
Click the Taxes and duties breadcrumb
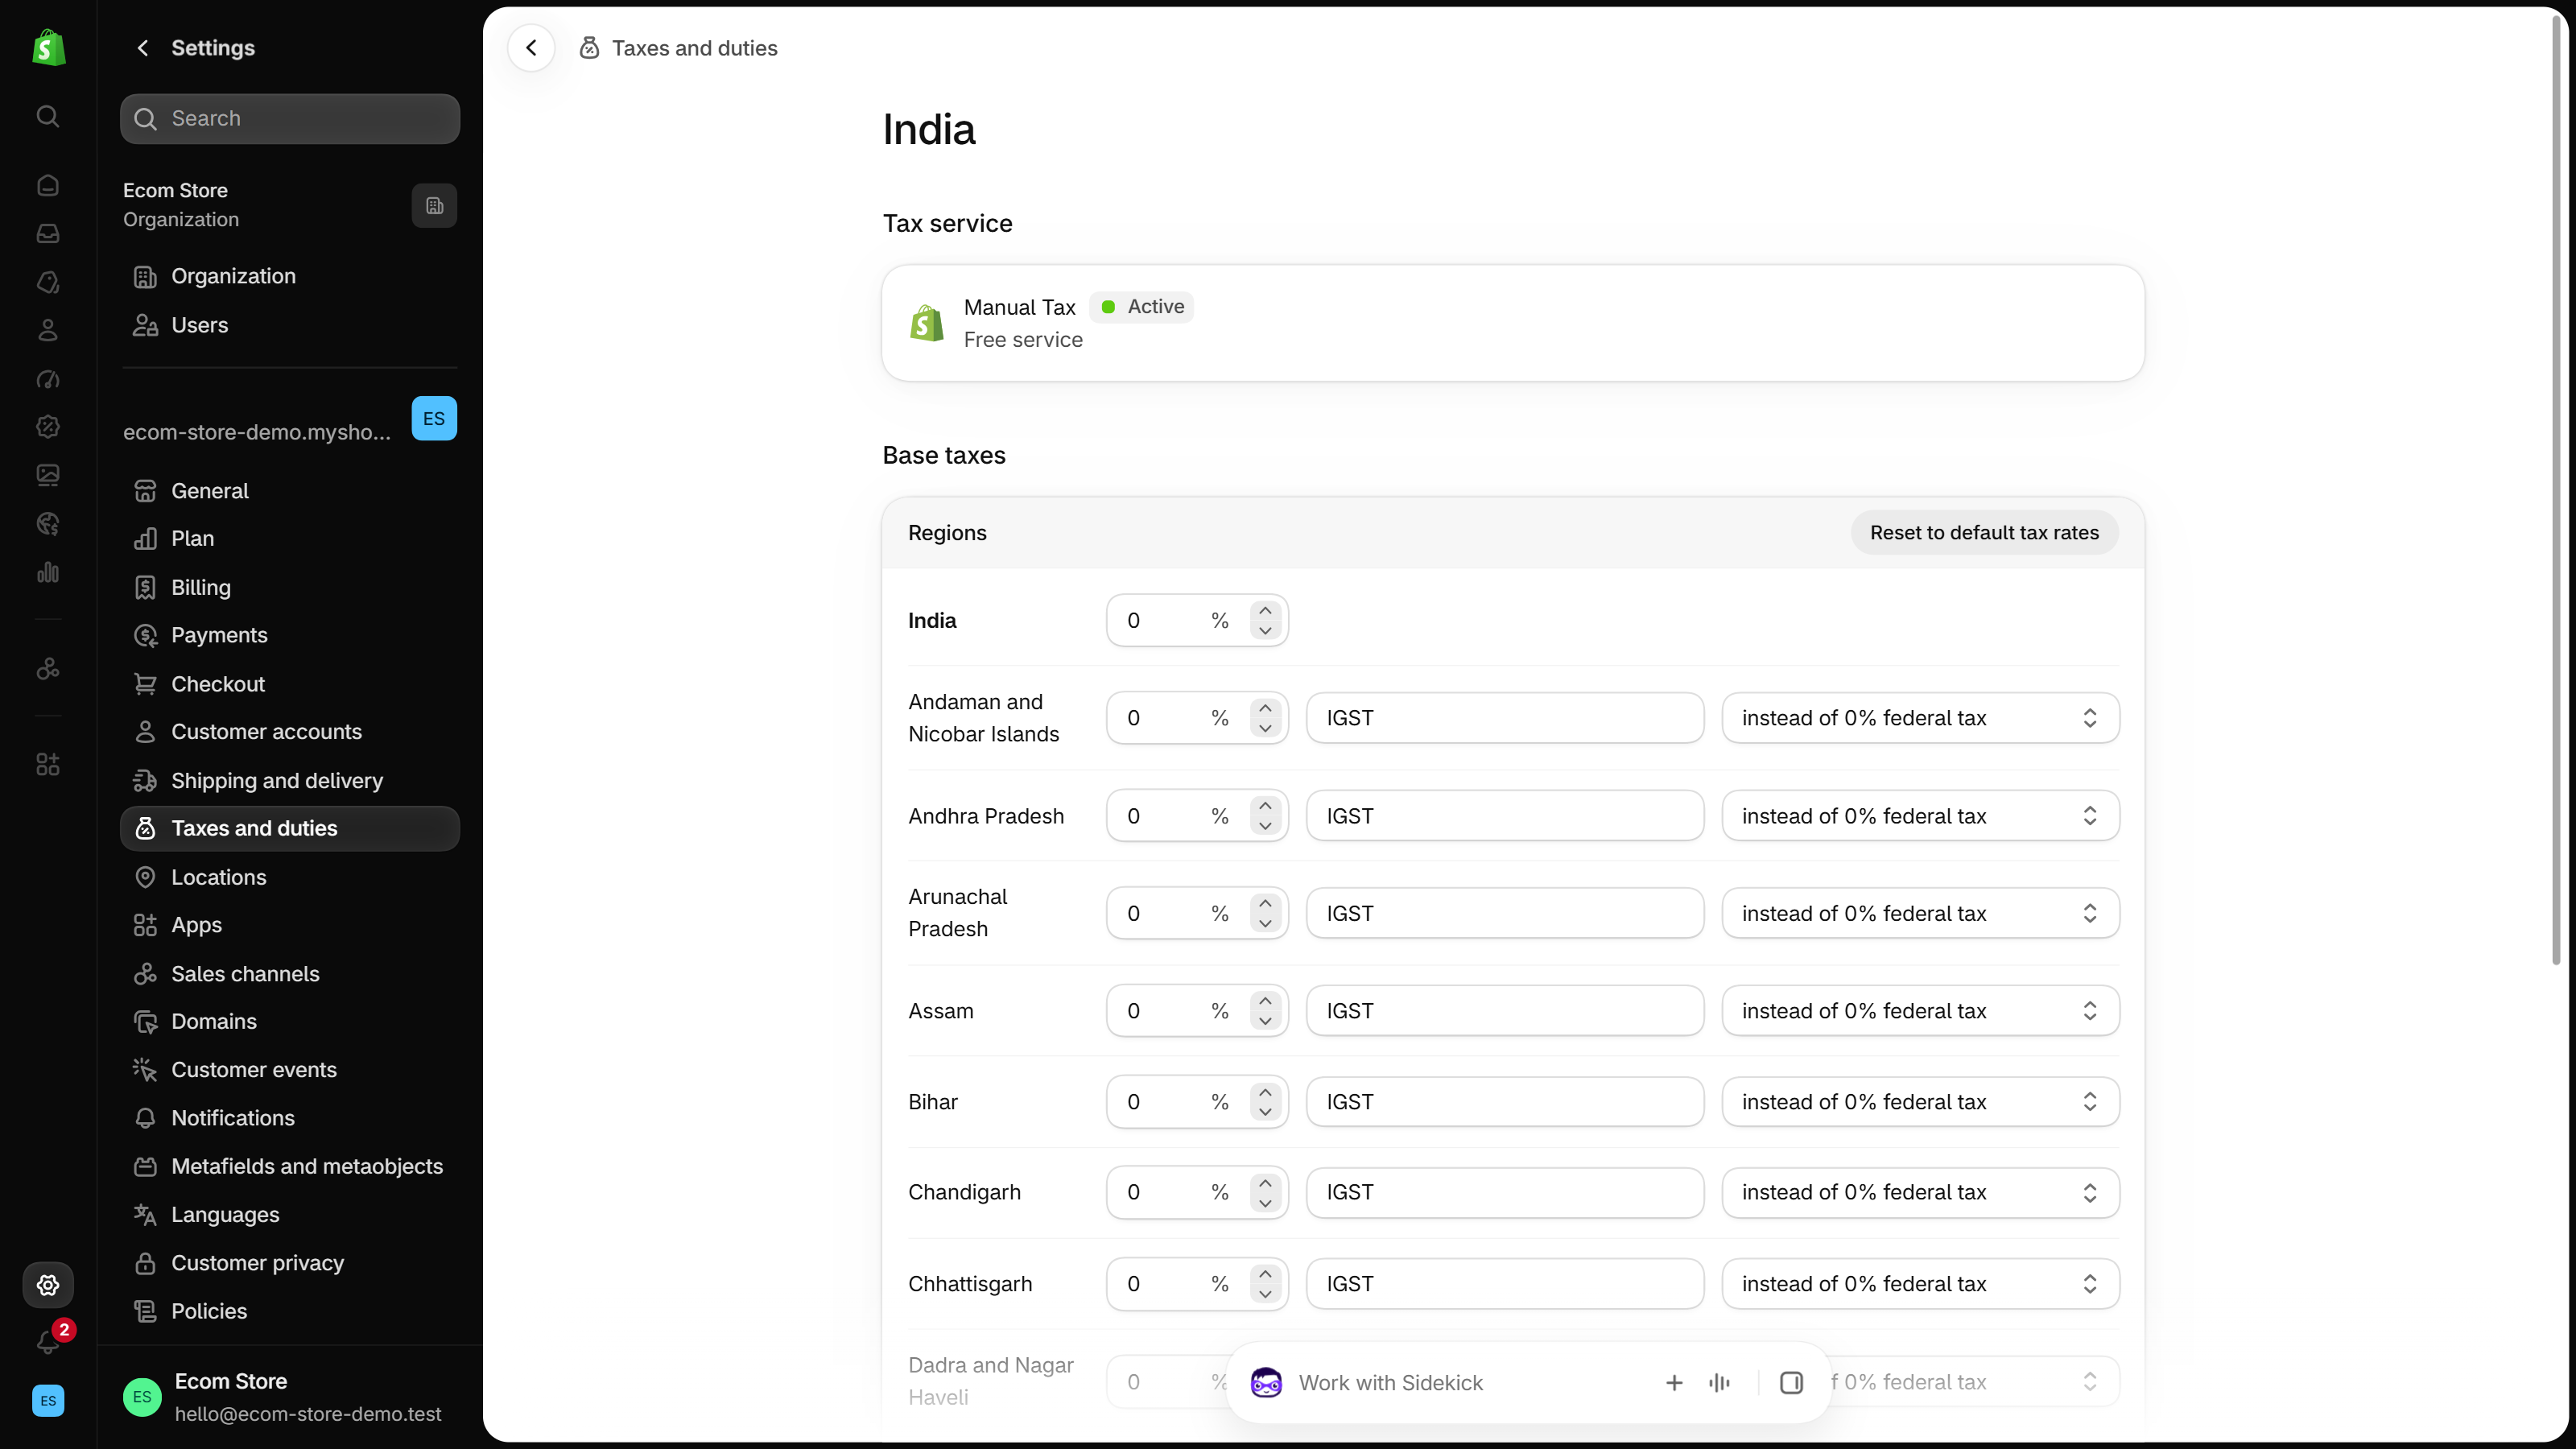[x=694, y=48]
